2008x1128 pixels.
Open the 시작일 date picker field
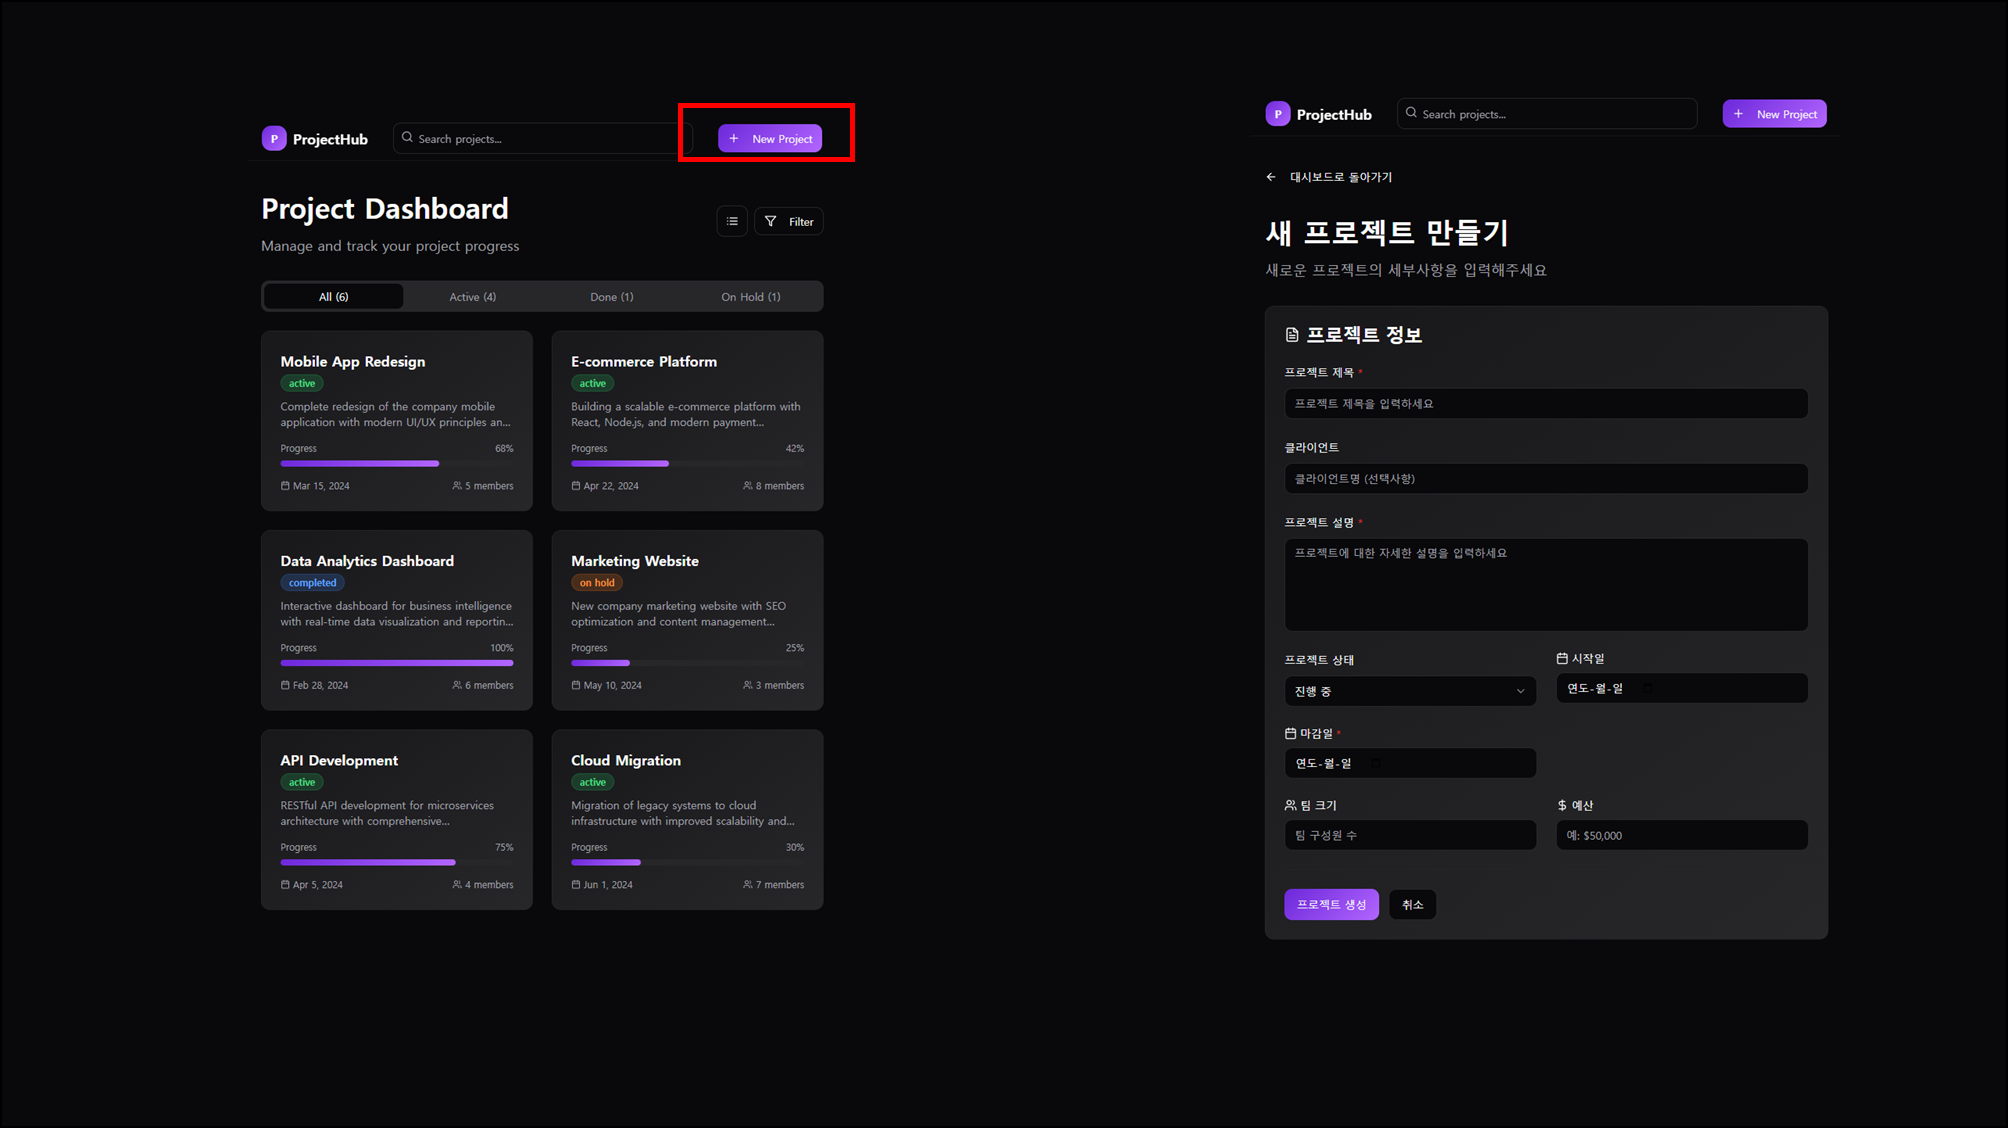[1681, 688]
